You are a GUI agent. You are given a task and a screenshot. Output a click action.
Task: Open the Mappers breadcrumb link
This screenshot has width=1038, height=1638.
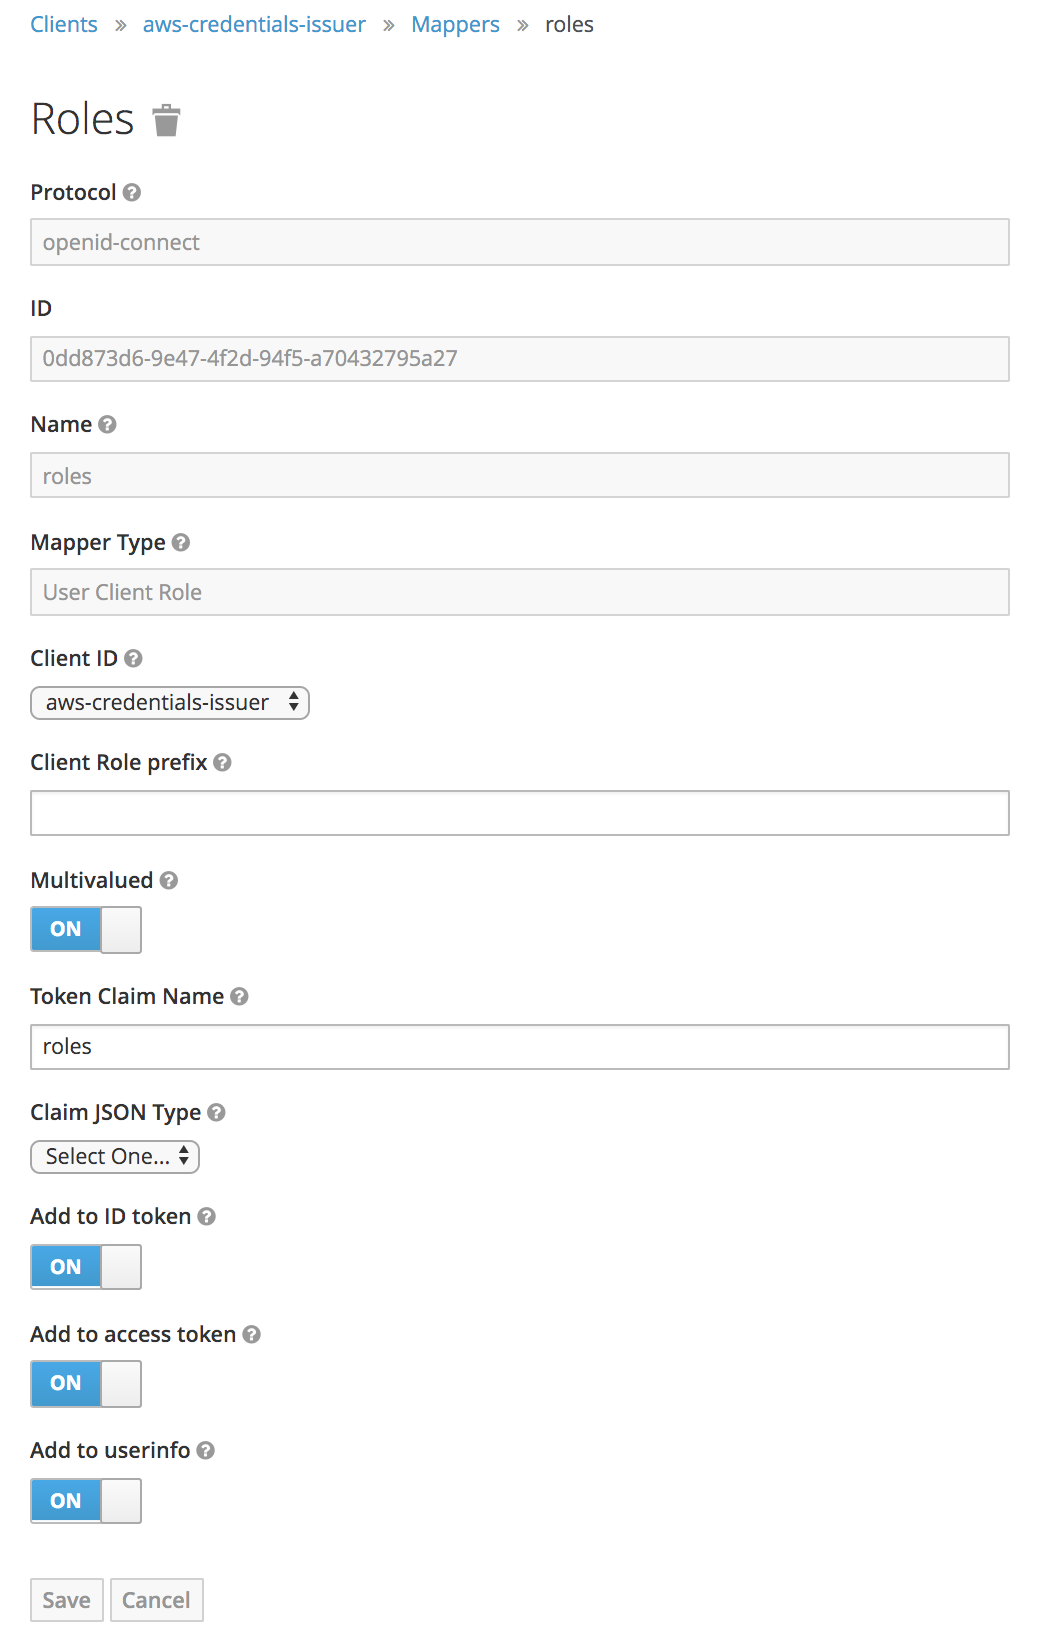click(455, 25)
